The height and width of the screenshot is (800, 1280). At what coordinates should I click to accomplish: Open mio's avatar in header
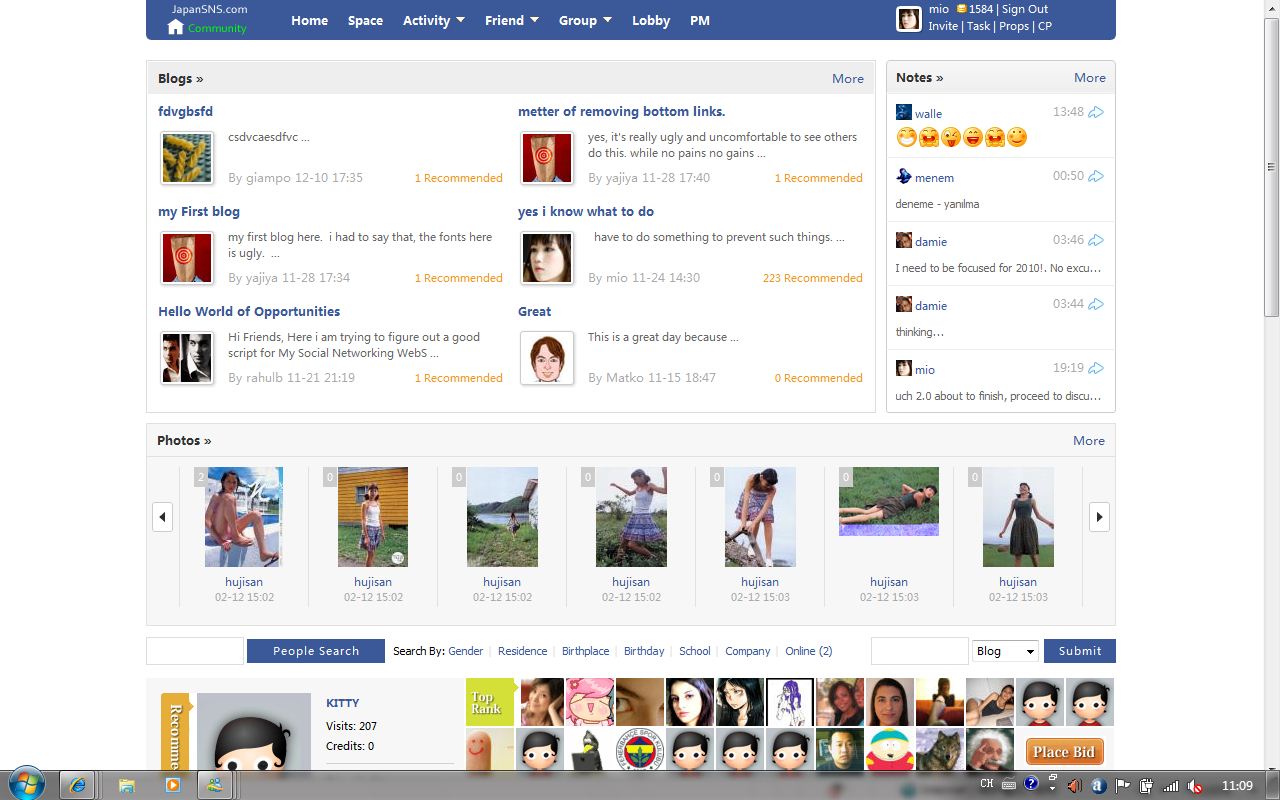point(908,19)
